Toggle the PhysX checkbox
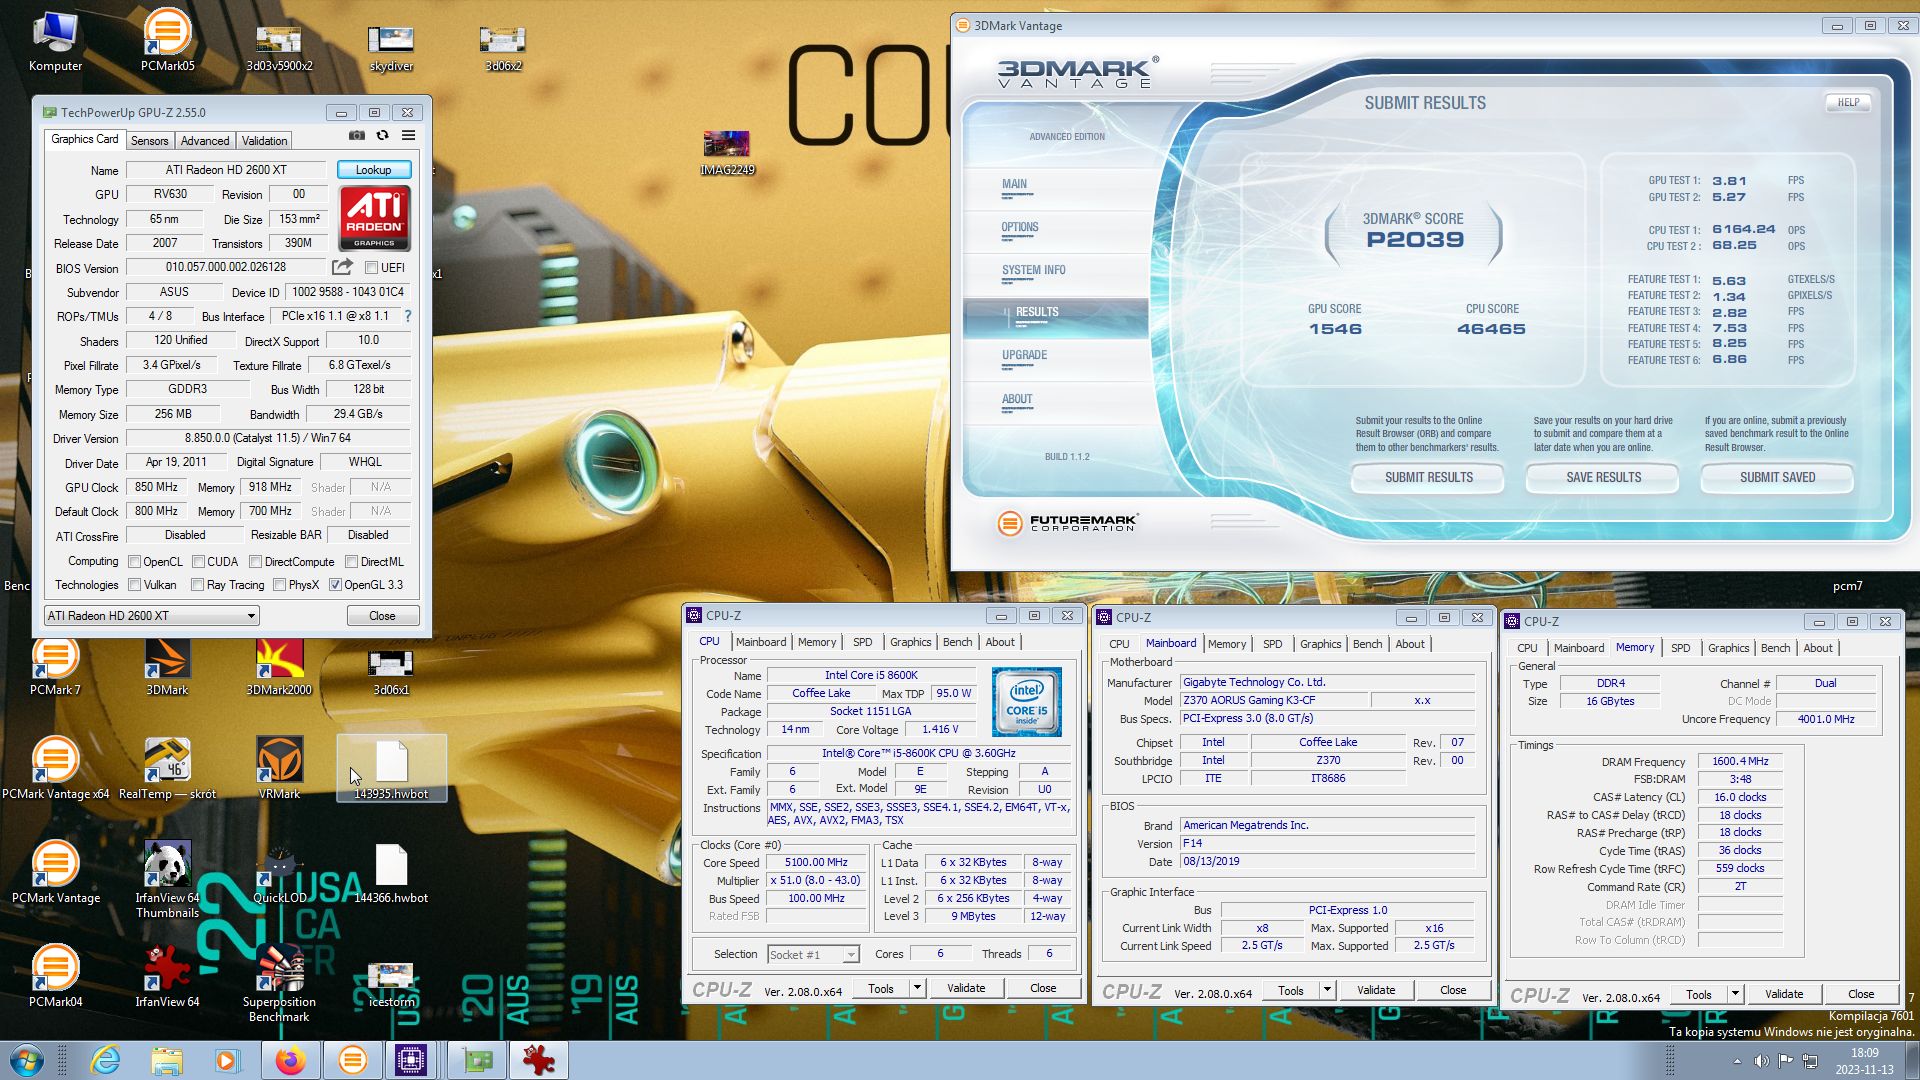 click(279, 585)
